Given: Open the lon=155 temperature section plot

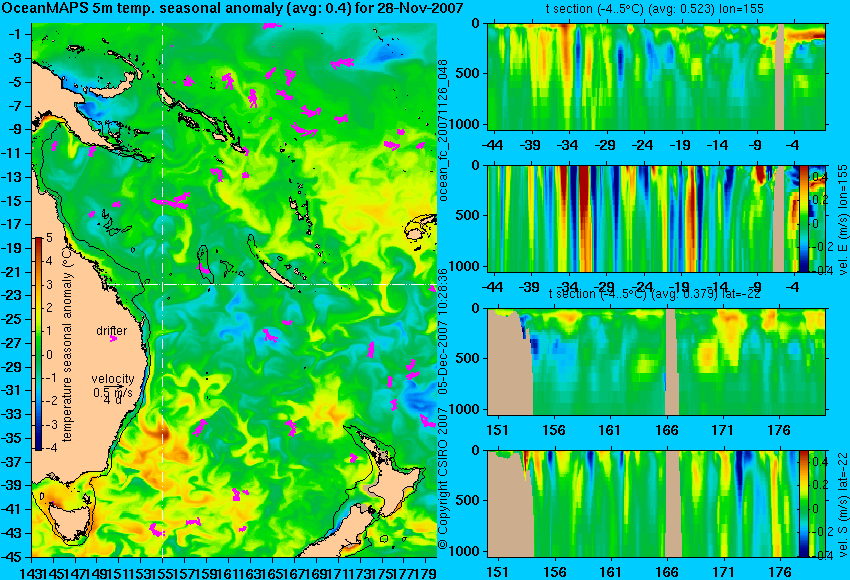Looking at the screenshot, I should (656, 76).
